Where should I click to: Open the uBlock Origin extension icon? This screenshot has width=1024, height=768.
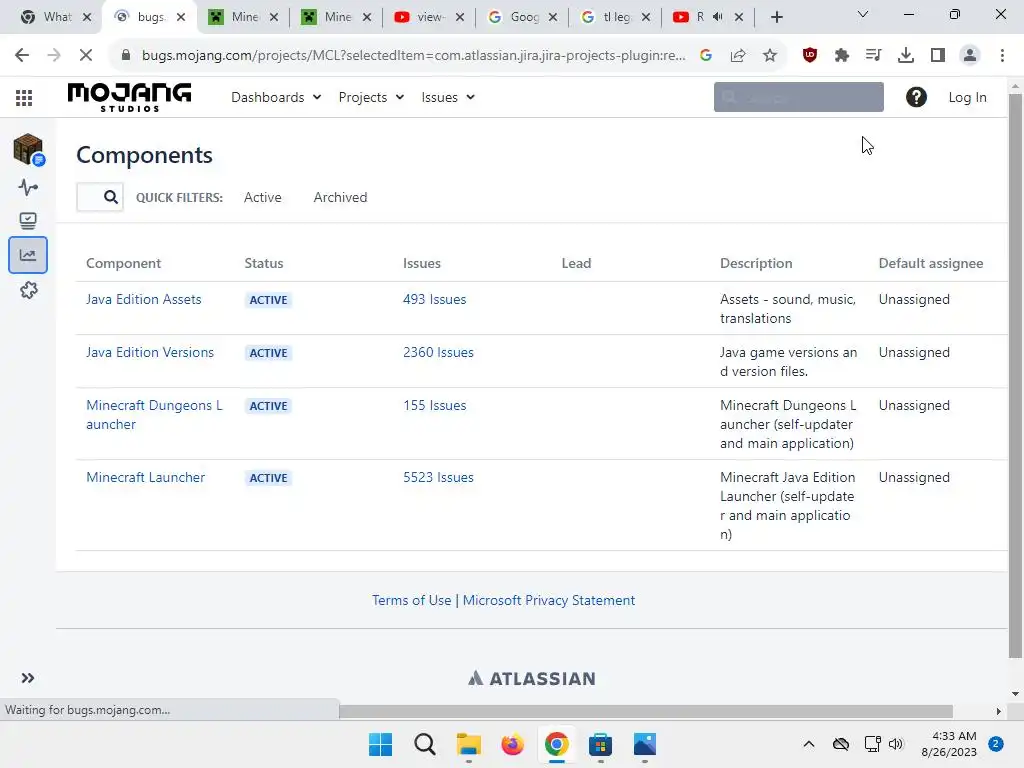pyautogui.click(x=810, y=55)
